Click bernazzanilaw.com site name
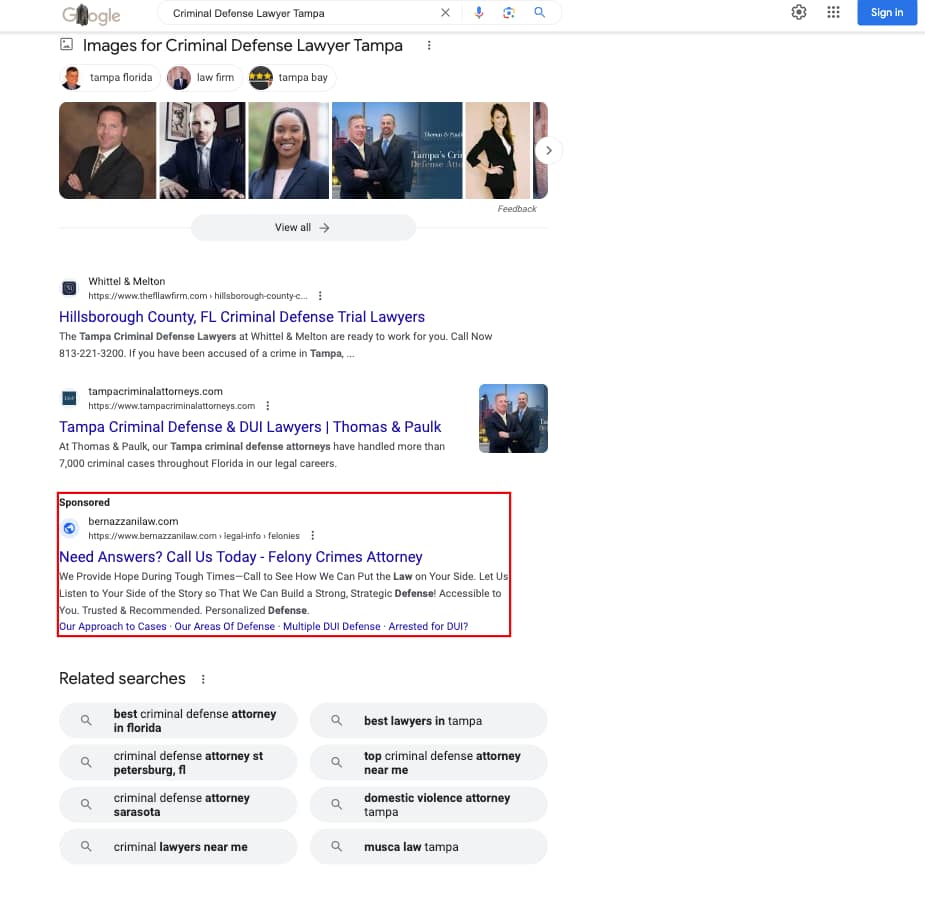Screen dimensions: 925x899 (x=133, y=521)
